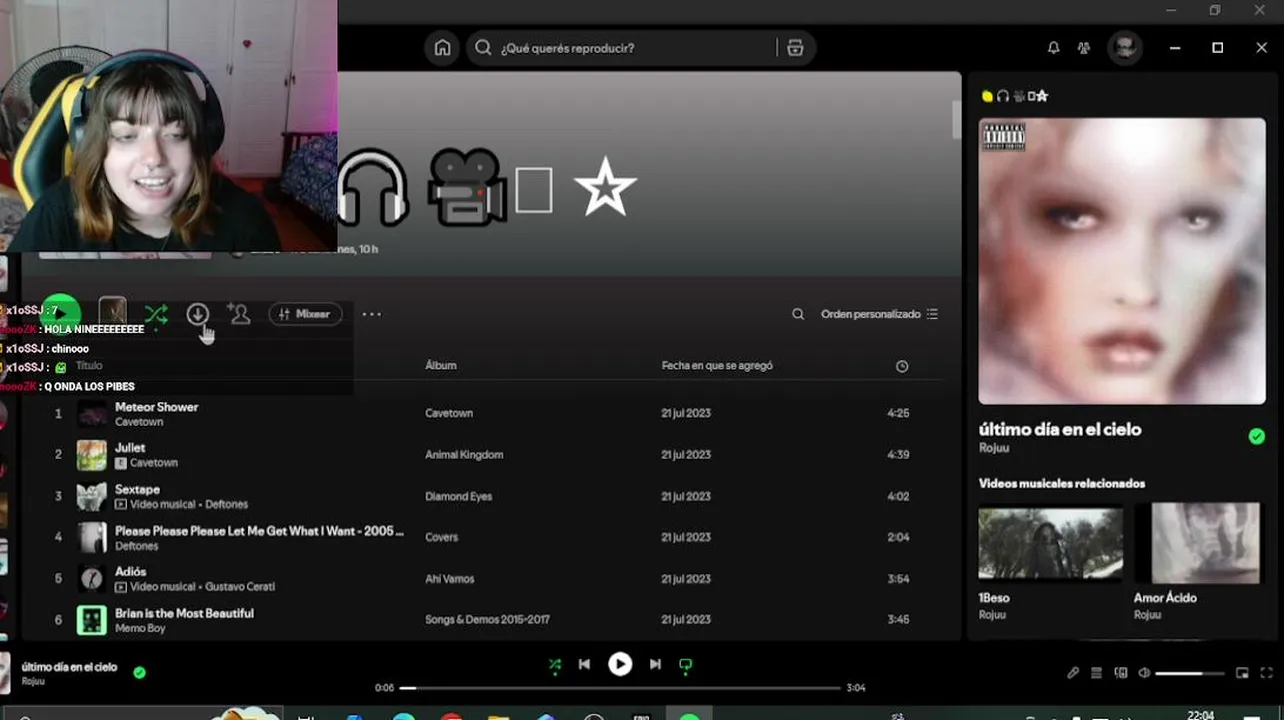Mute with the volume speaker icon
Viewport: 1284px width, 720px height.
click(1144, 673)
